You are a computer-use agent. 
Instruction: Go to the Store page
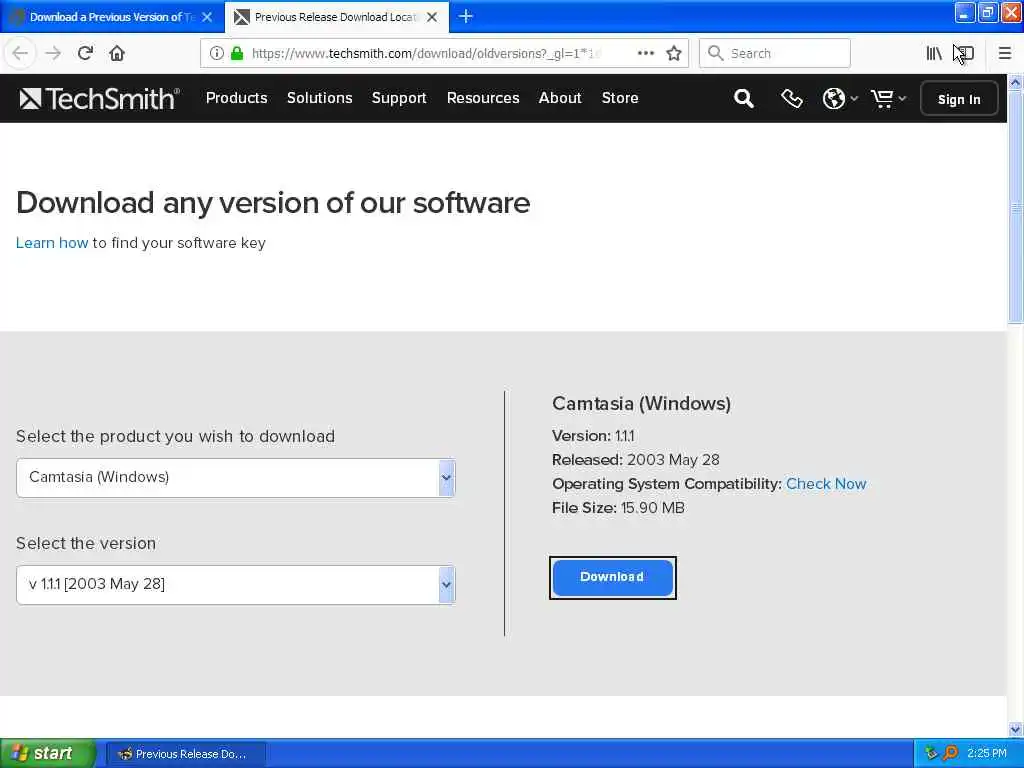click(620, 98)
